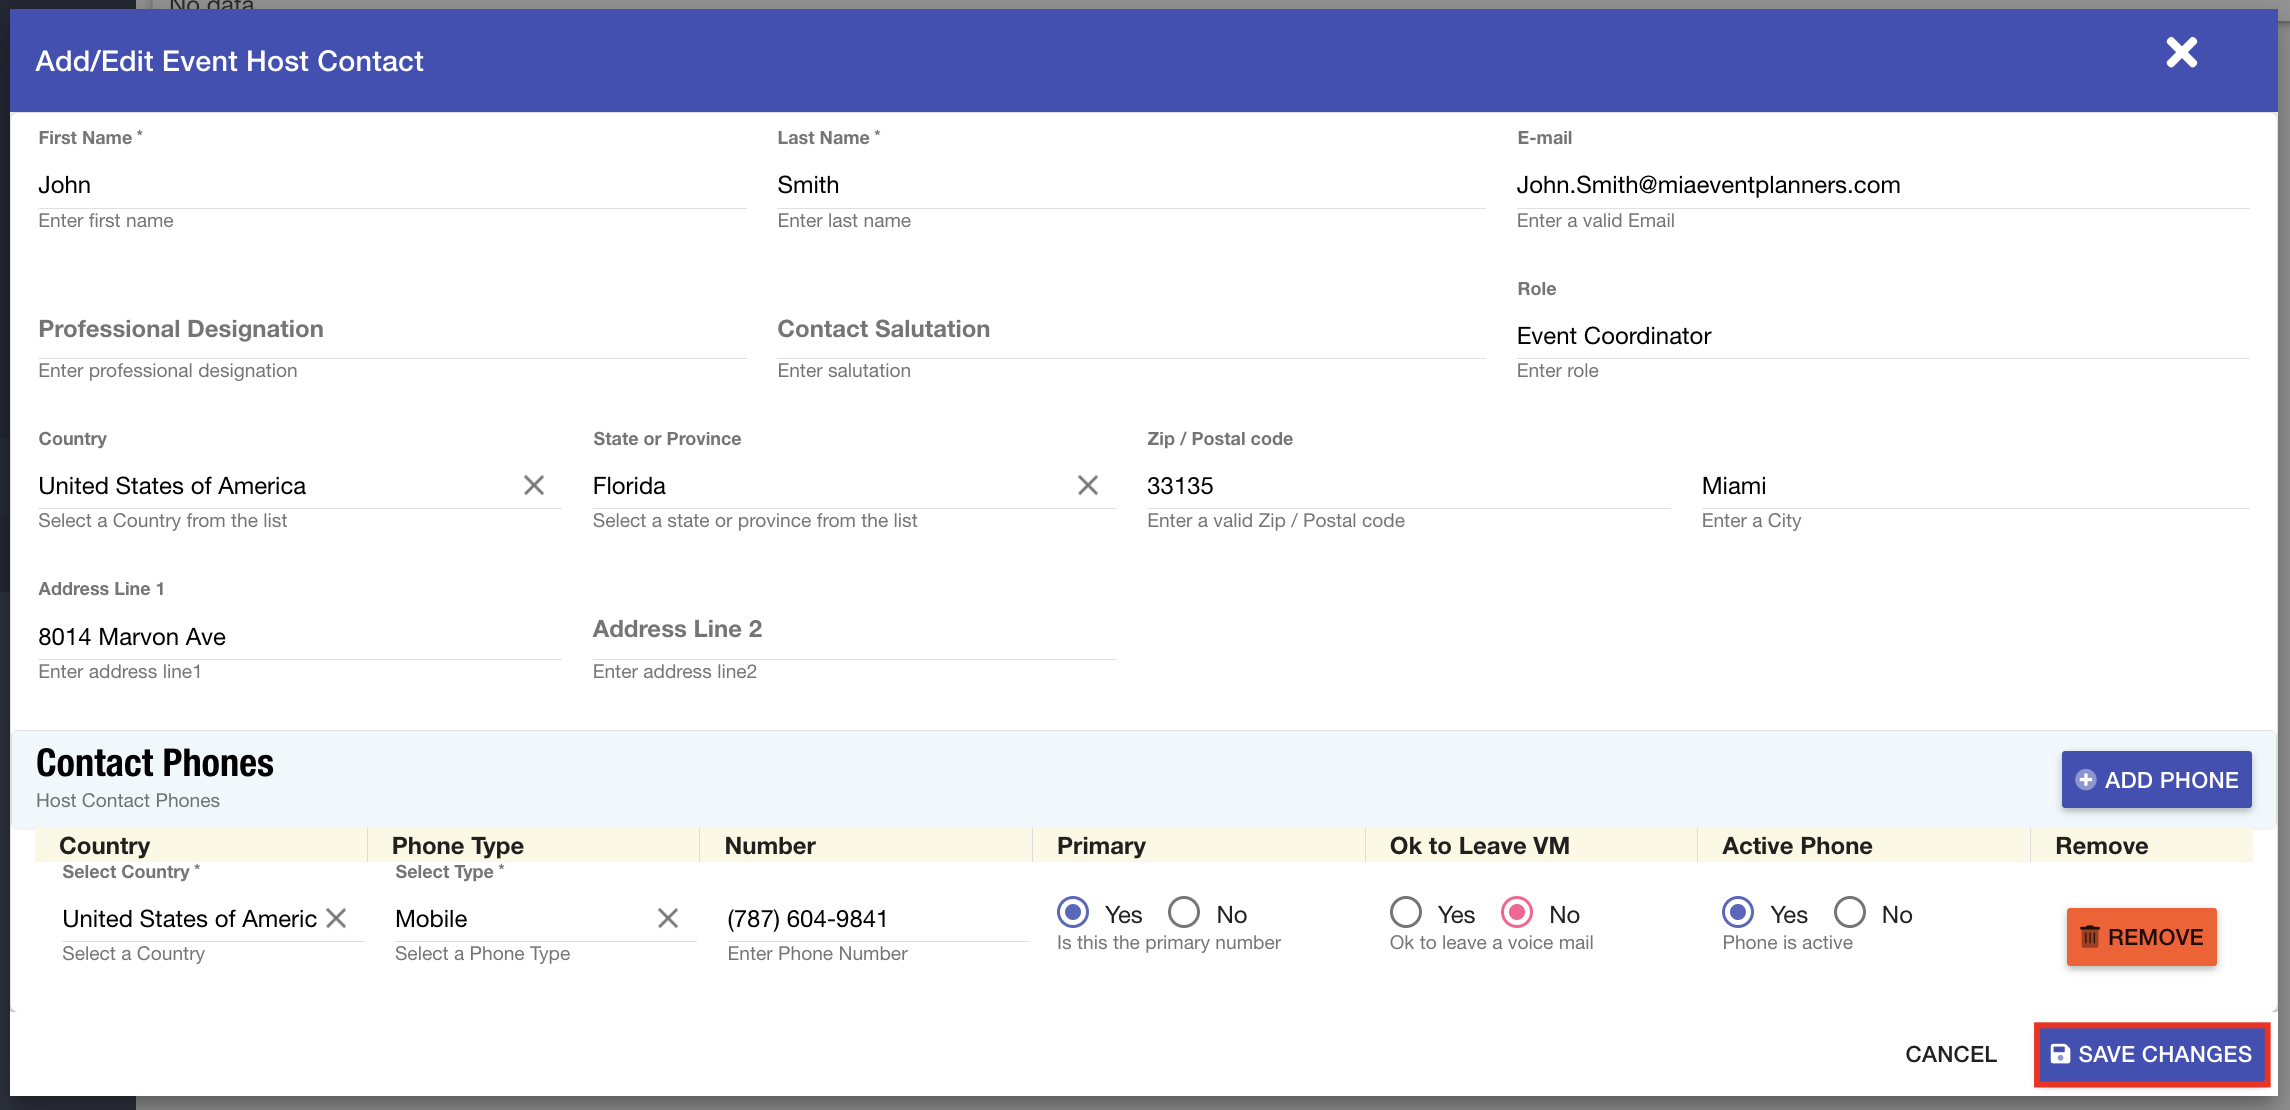Click the Host Contact Phones subtitle

point(128,800)
